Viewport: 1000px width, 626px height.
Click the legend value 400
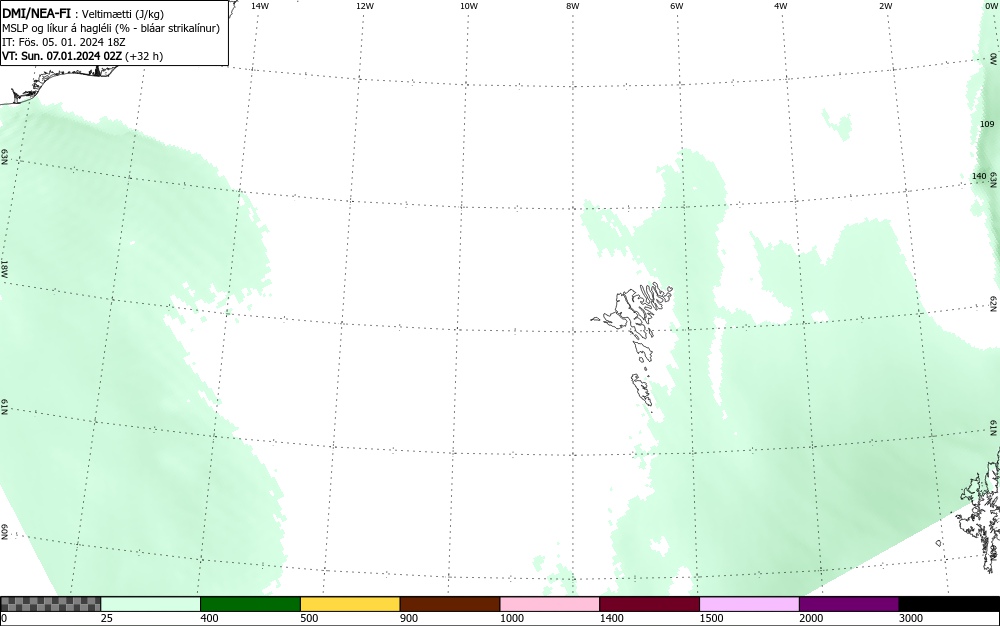point(209,618)
